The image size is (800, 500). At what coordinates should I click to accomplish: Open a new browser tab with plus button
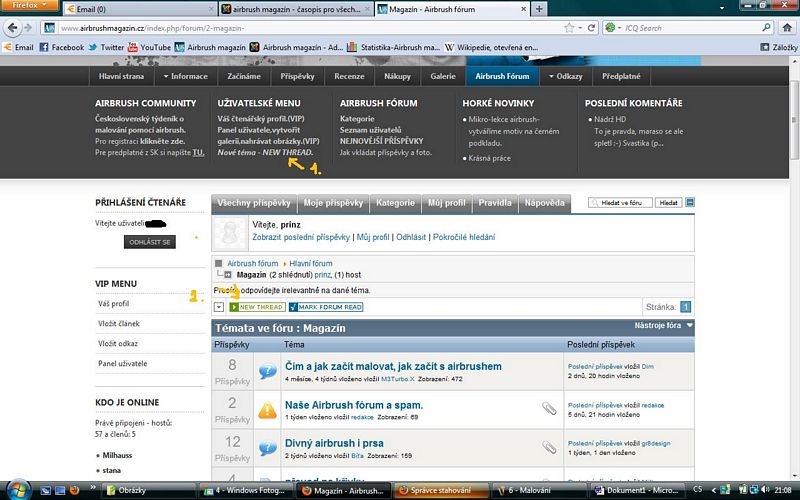pos(540,9)
